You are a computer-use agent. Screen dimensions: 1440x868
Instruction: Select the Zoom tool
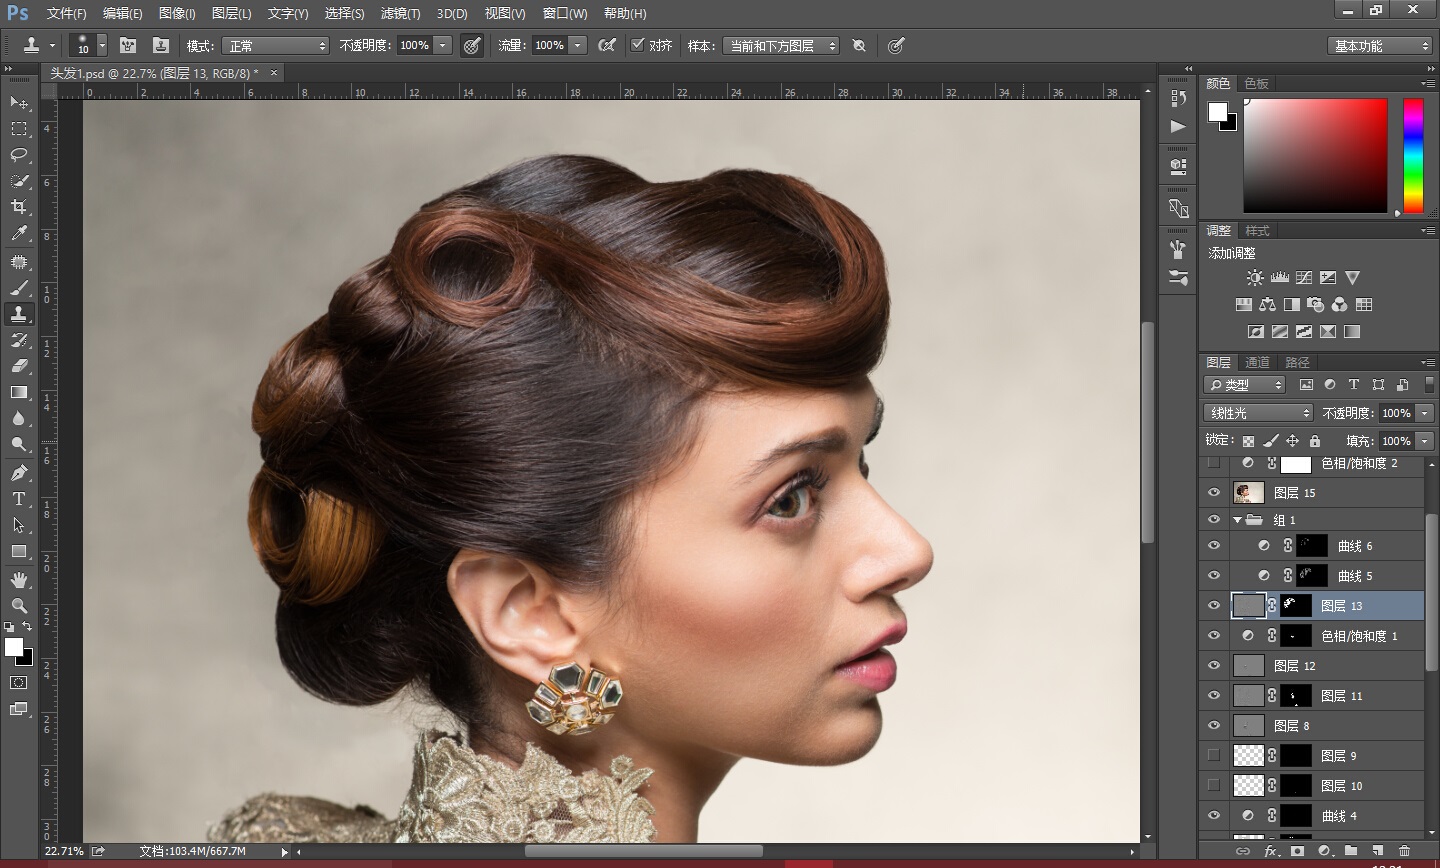19,606
